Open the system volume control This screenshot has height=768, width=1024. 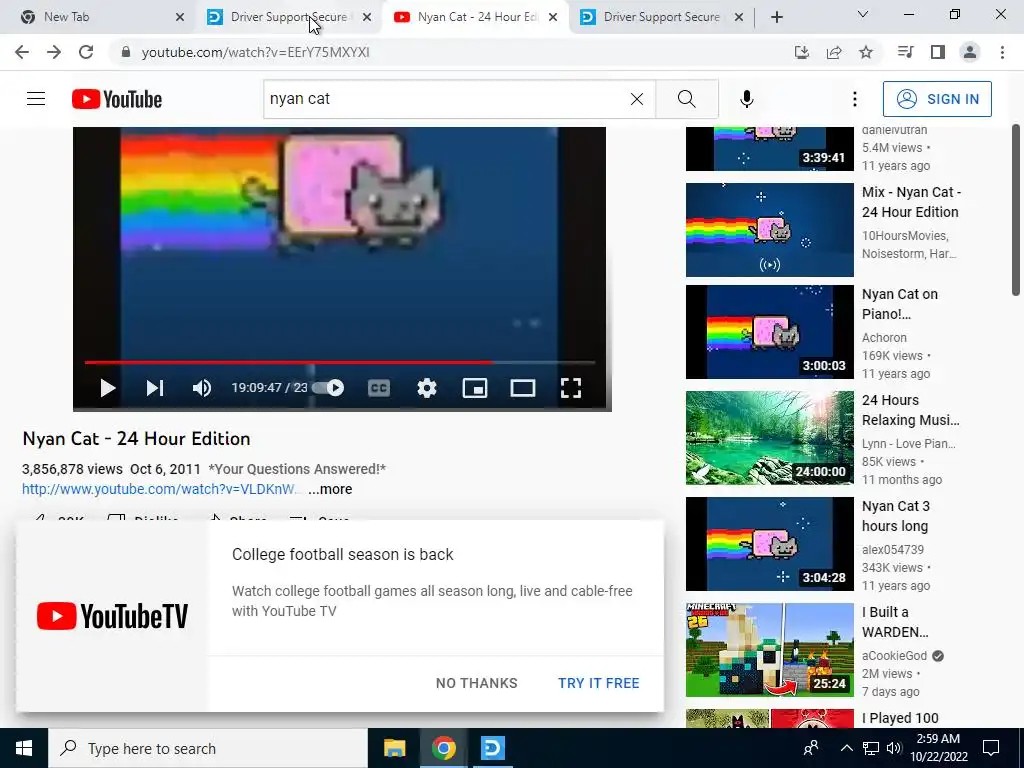point(894,748)
